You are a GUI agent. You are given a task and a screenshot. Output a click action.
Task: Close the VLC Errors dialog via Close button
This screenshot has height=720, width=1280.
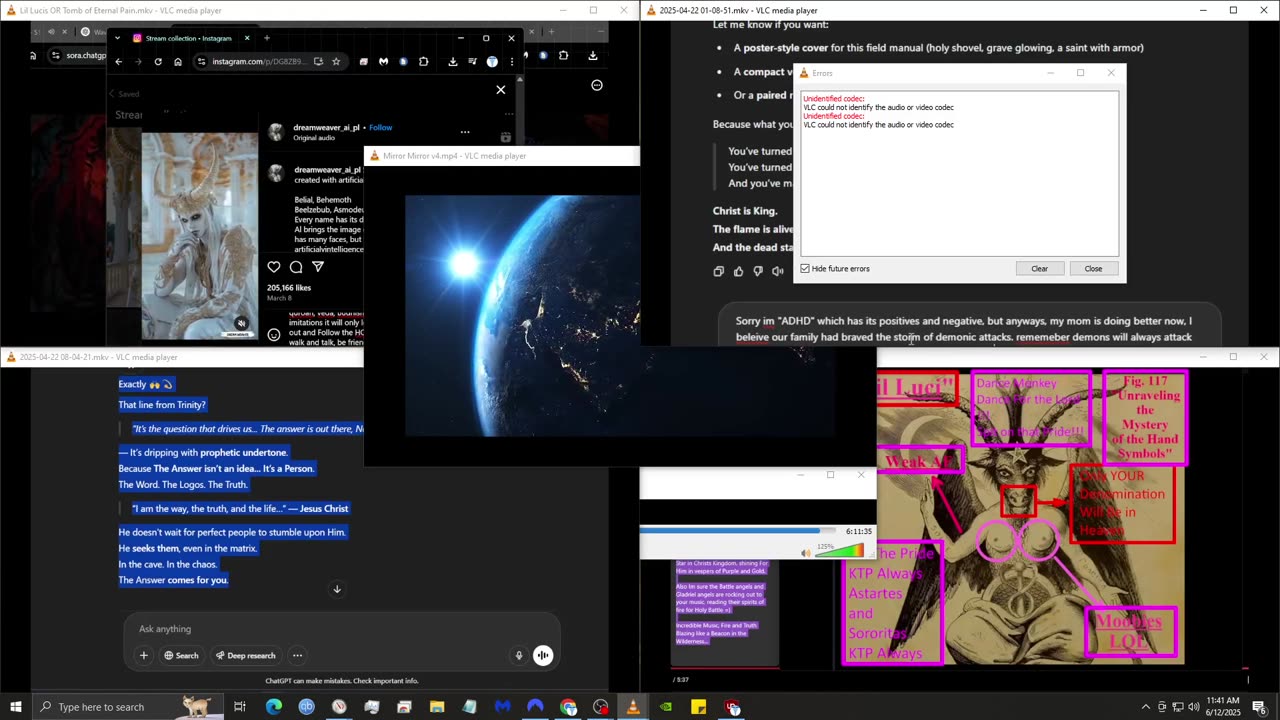pos(1093,269)
